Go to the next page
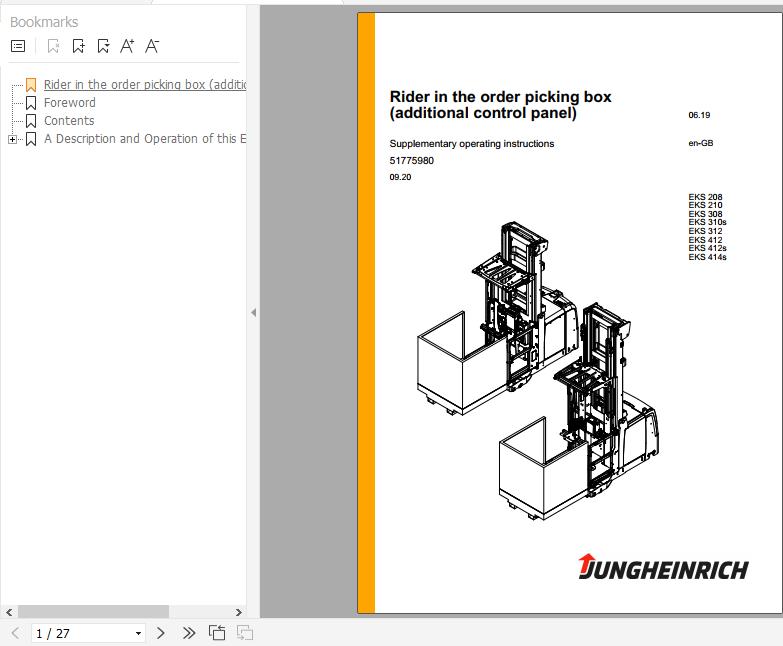The width and height of the screenshot is (783, 646). (160, 633)
